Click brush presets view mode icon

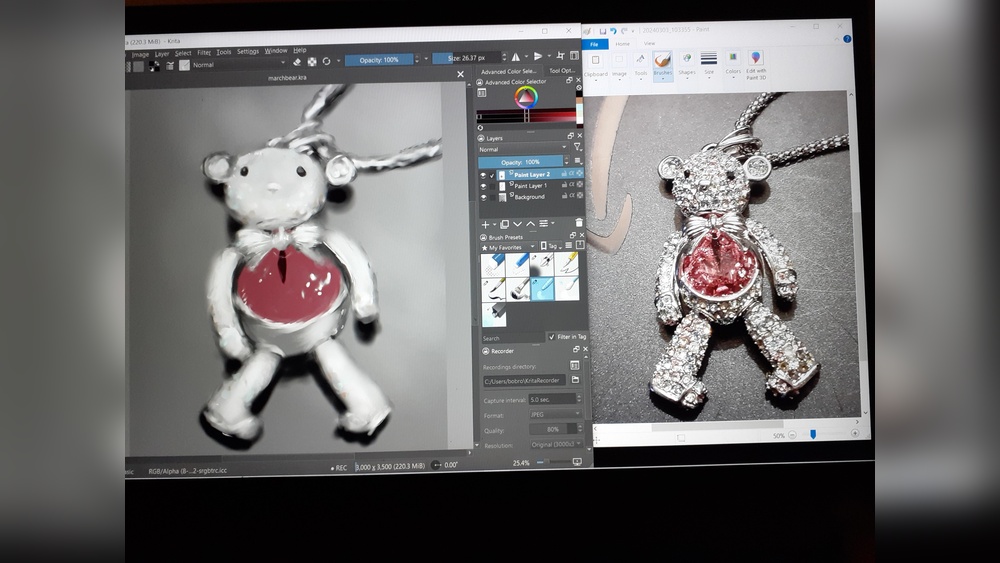coord(568,245)
